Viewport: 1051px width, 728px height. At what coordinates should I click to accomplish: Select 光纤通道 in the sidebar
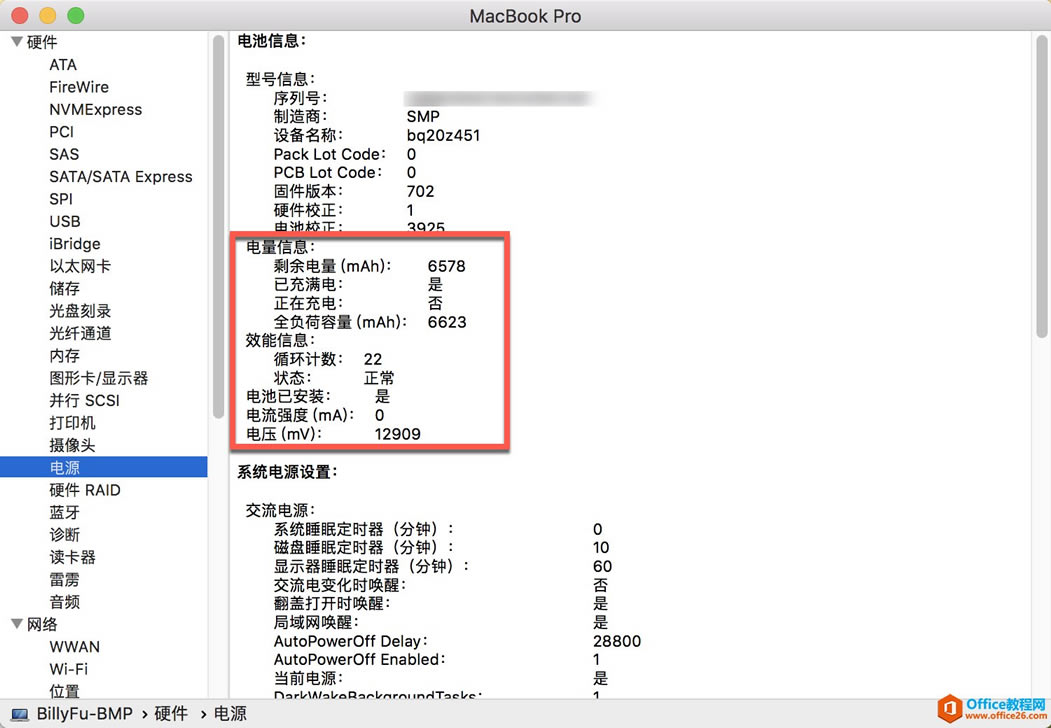pos(80,333)
